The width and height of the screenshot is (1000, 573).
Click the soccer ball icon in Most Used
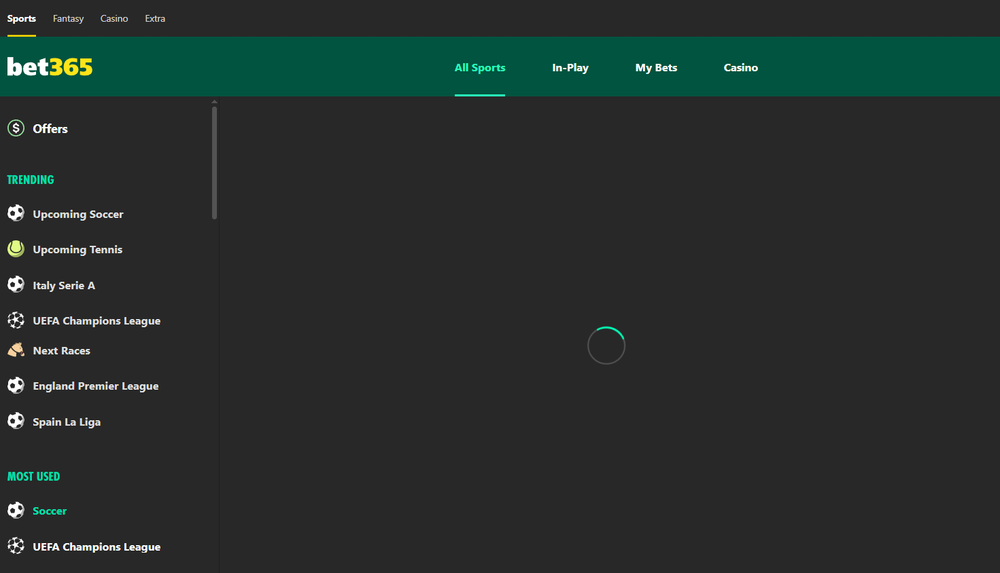click(16, 510)
